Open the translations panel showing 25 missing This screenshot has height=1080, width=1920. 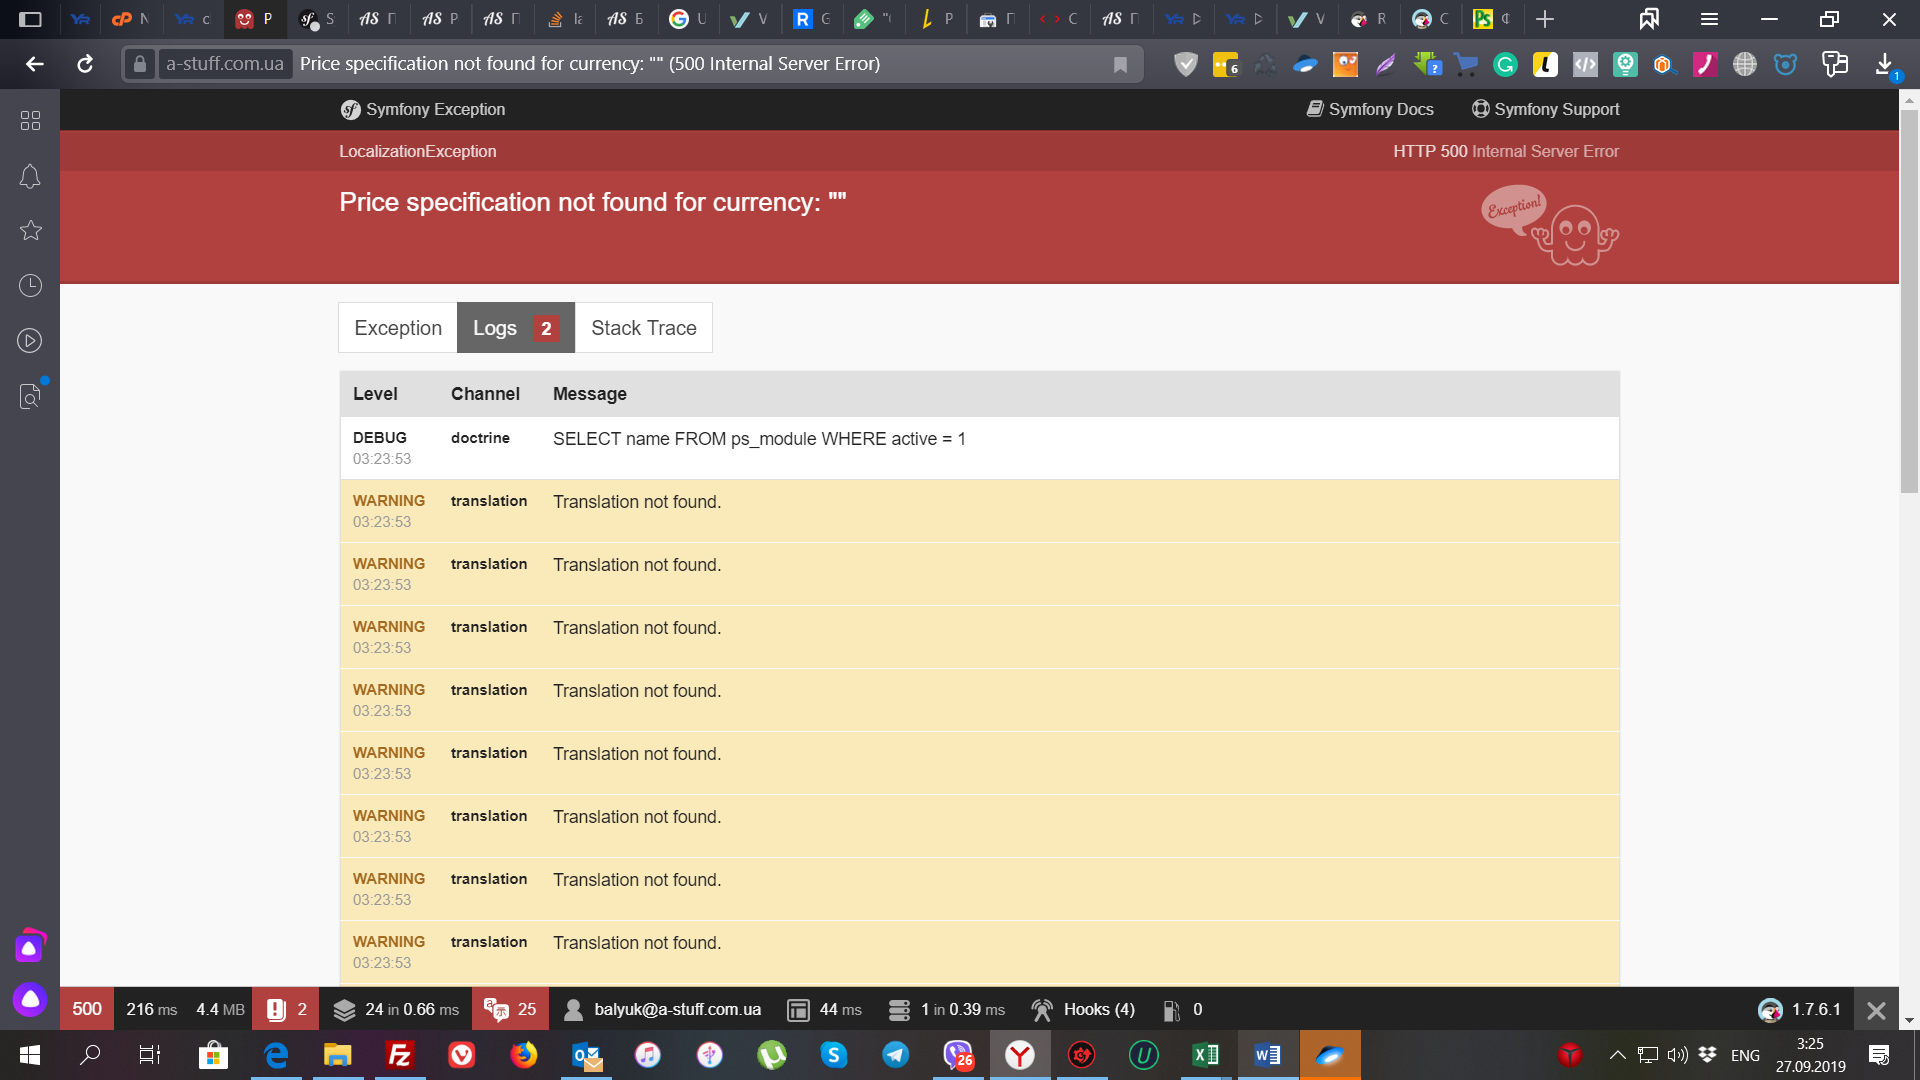[x=510, y=1009]
